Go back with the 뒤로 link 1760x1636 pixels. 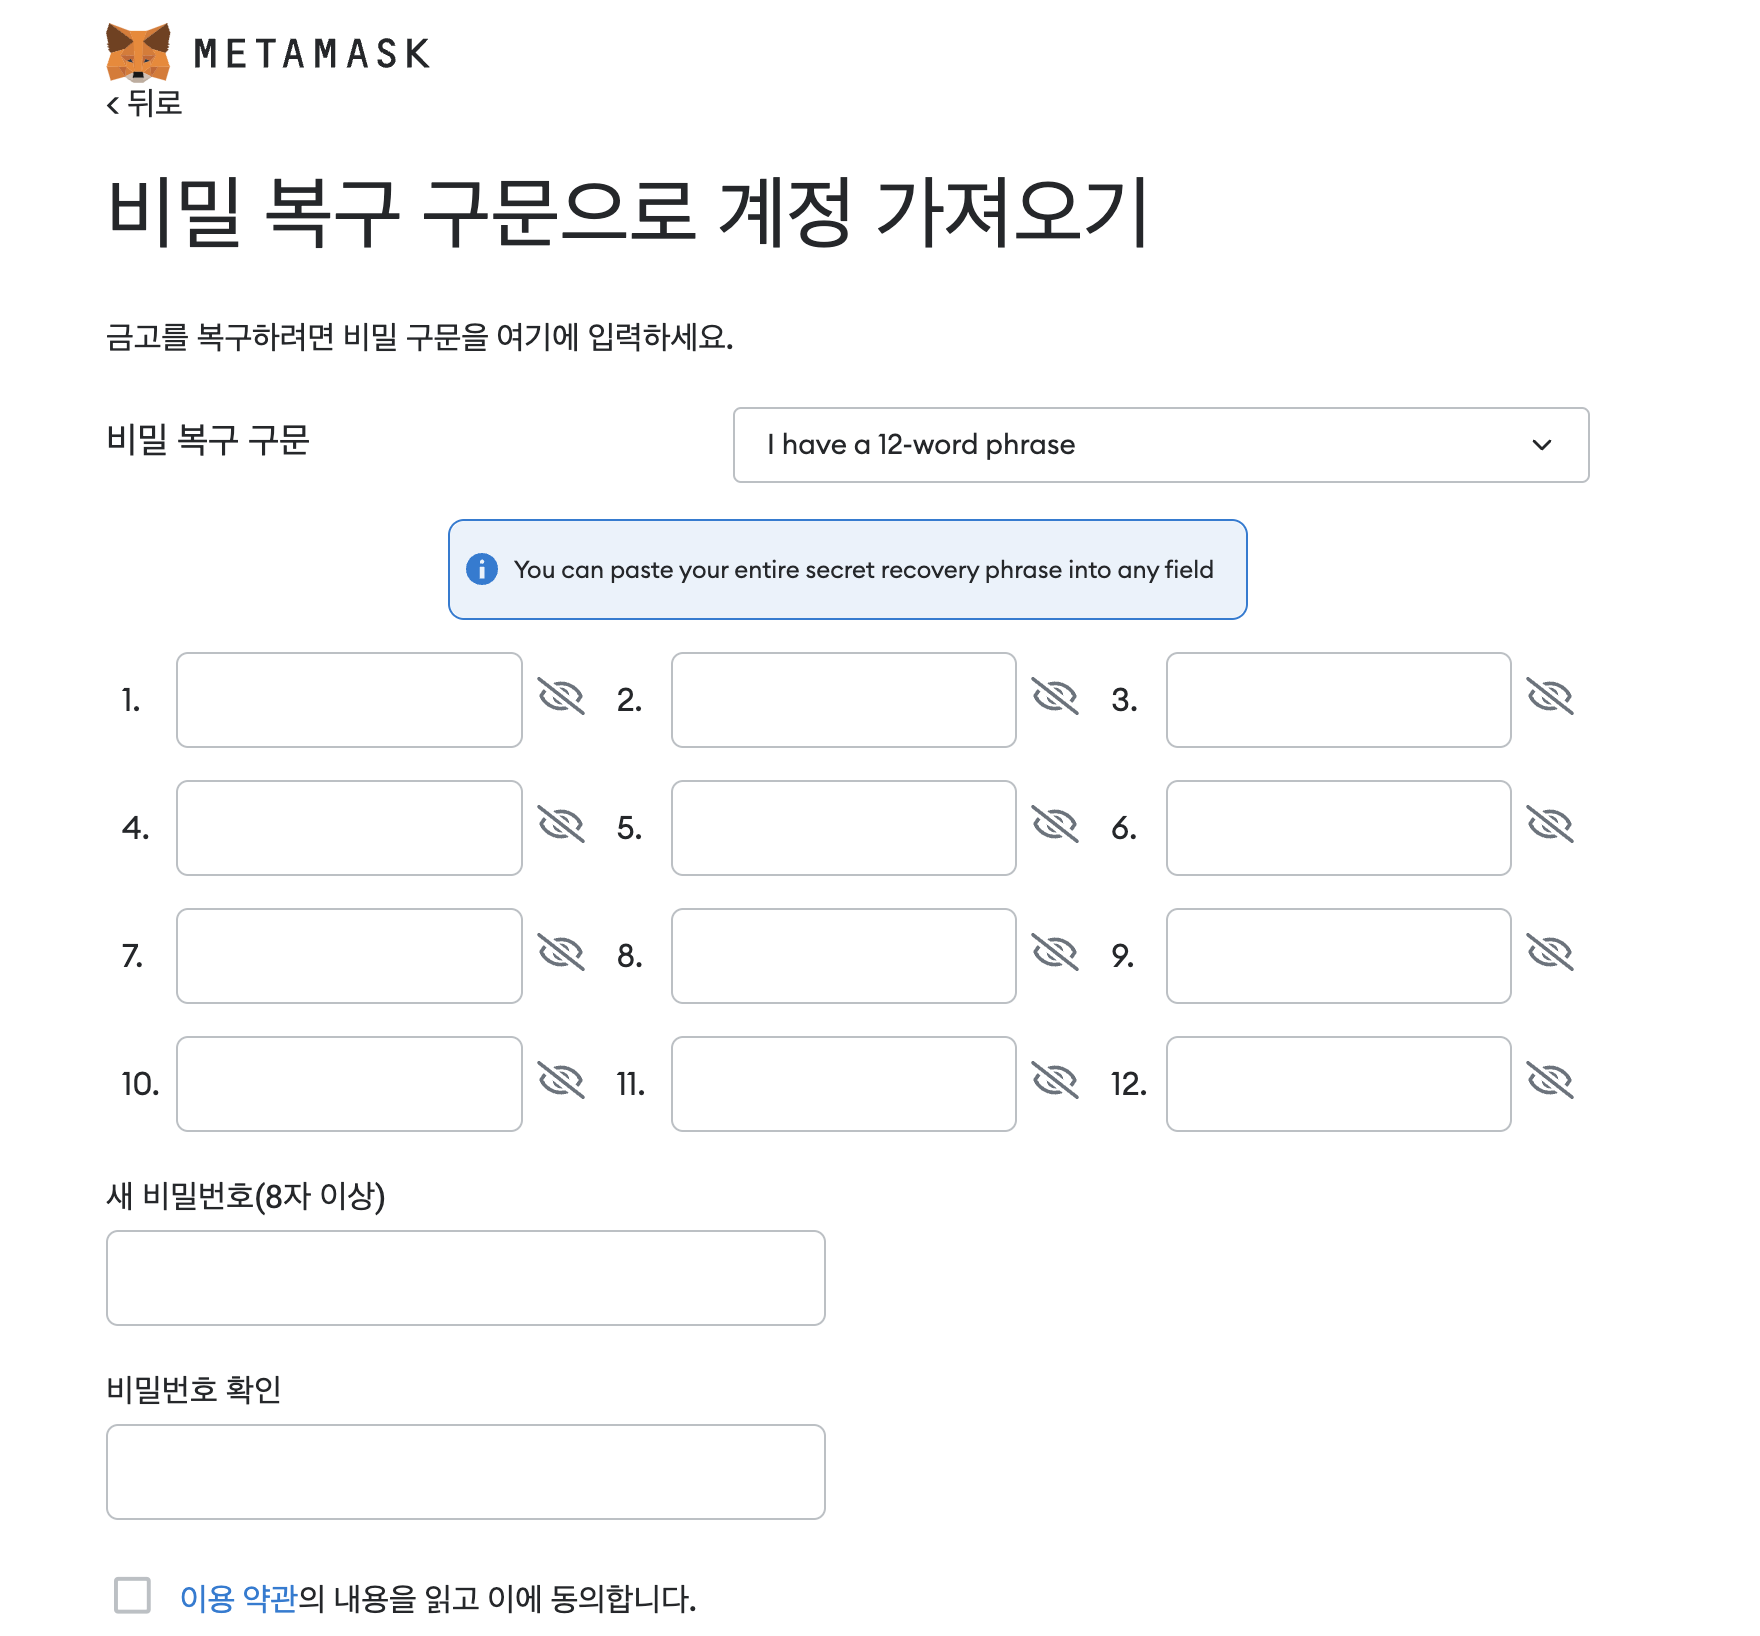pyautogui.click(x=145, y=103)
